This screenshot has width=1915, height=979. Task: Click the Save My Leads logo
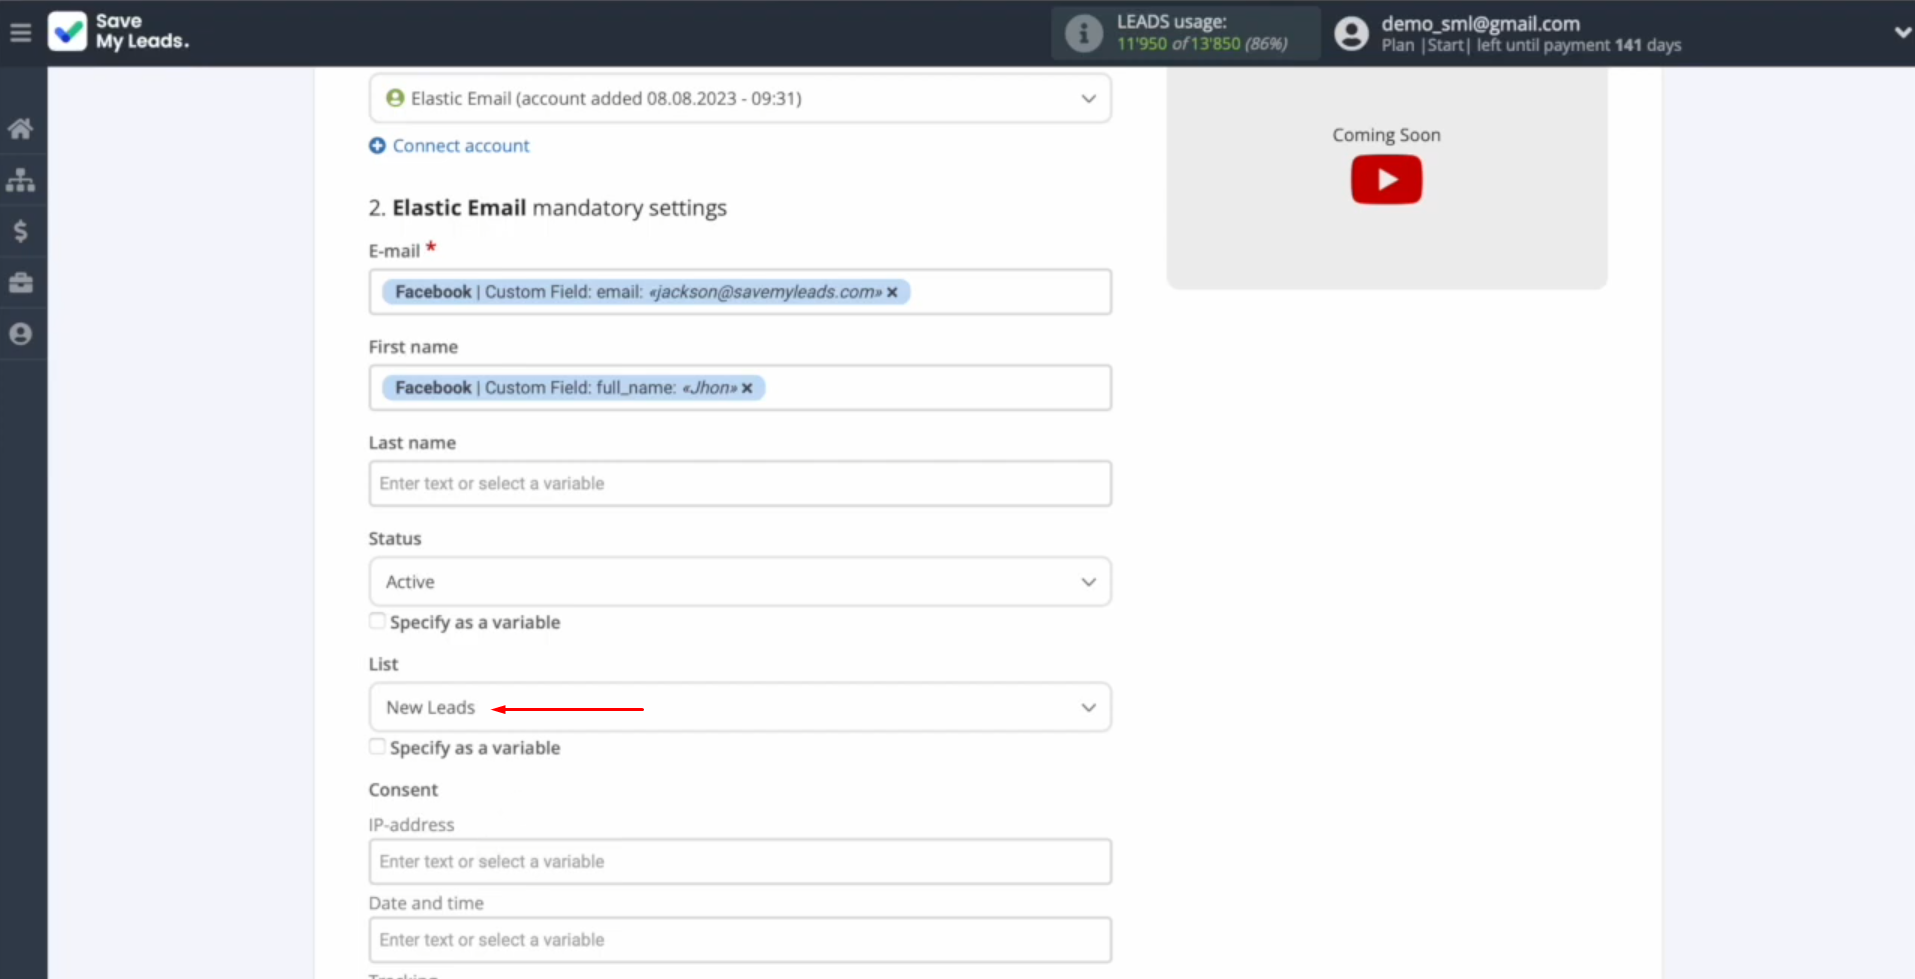click(118, 32)
